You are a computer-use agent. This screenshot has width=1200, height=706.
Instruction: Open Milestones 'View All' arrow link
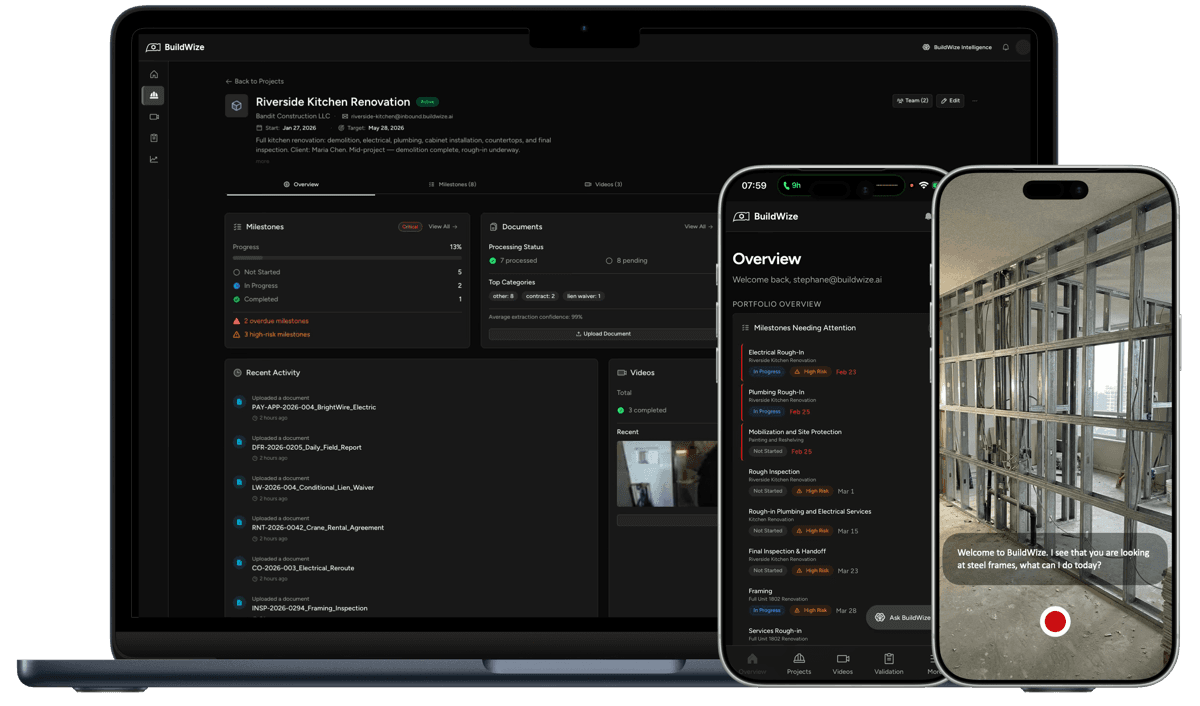(442, 226)
